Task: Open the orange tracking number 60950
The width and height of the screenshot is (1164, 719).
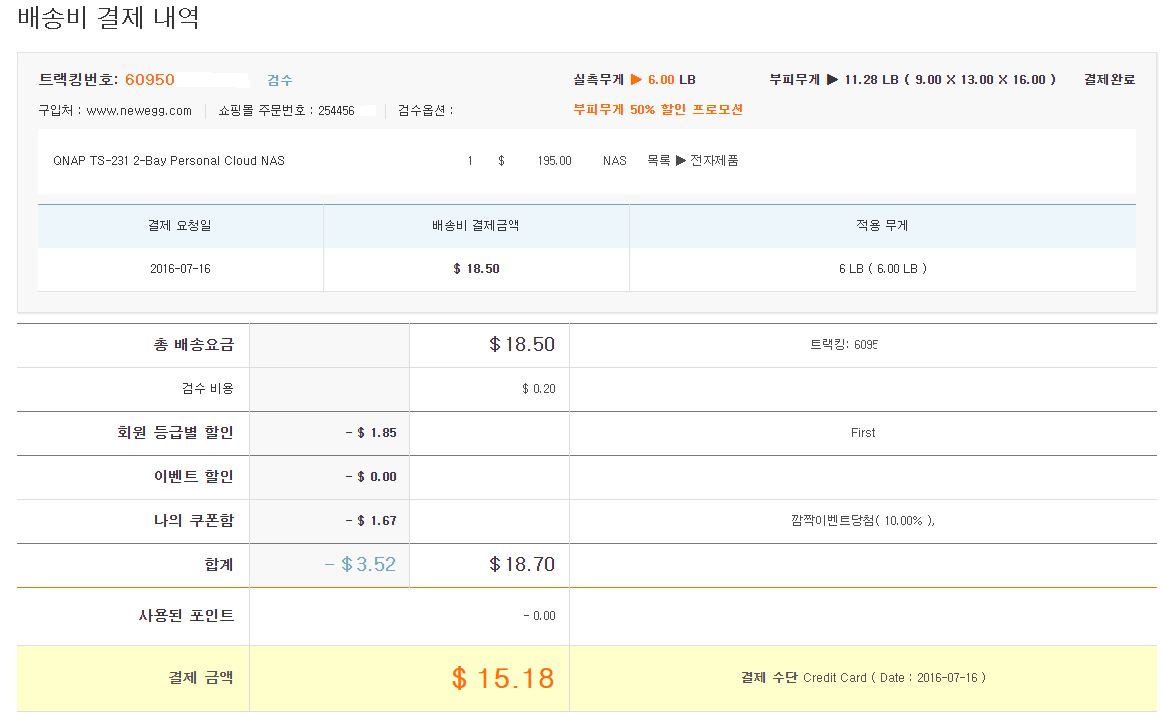Action: point(150,80)
